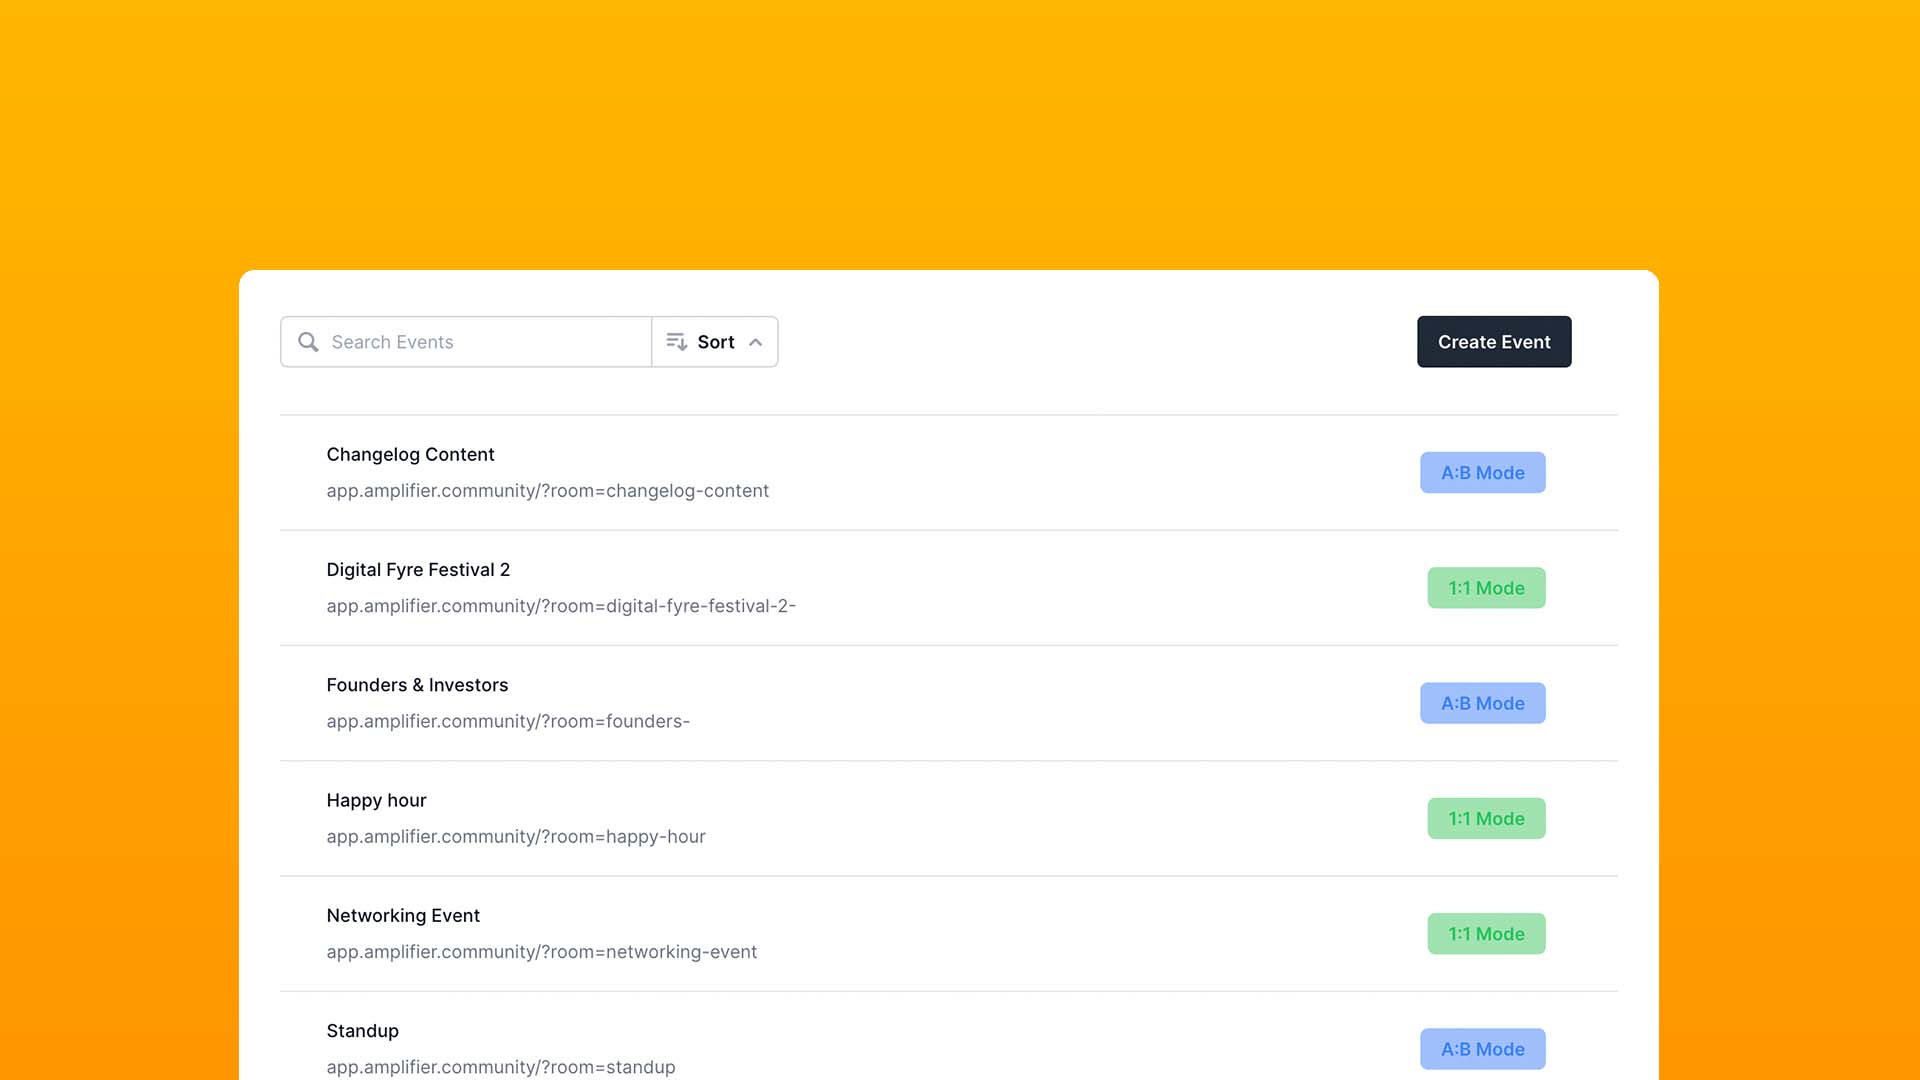Click the sort arrows icon beside Sort

click(x=676, y=341)
